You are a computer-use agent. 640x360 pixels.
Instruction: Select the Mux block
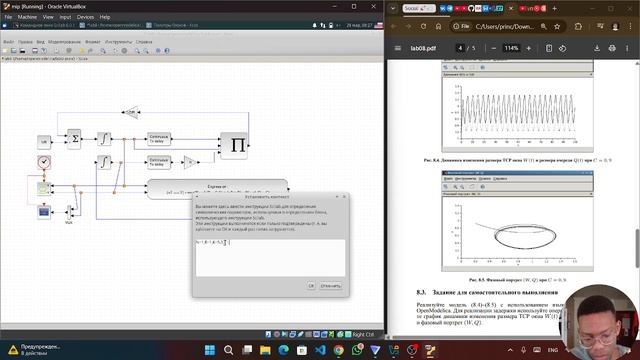coord(69,212)
